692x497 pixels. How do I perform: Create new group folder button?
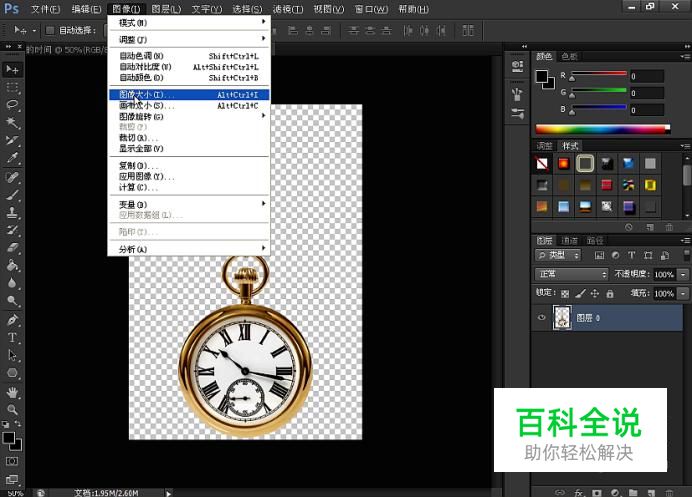[x=633, y=492]
